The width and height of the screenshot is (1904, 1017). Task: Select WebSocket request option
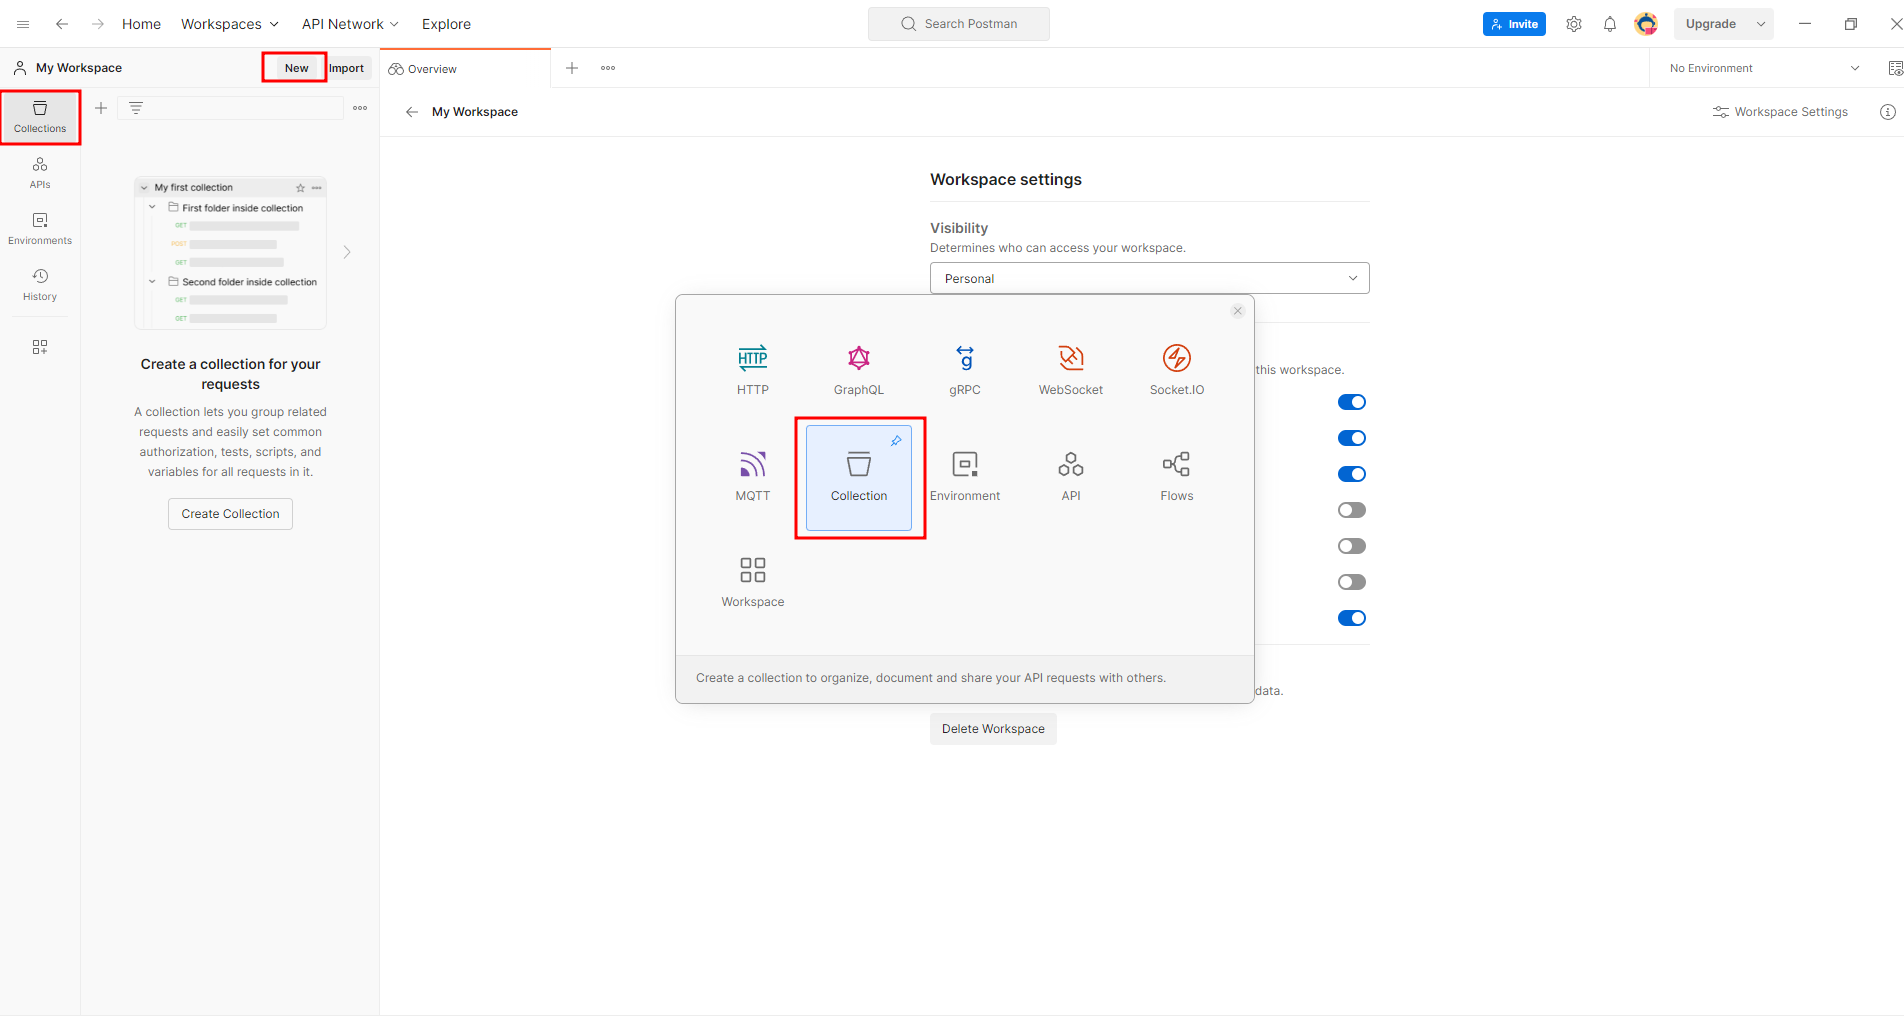pyautogui.click(x=1071, y=370)
